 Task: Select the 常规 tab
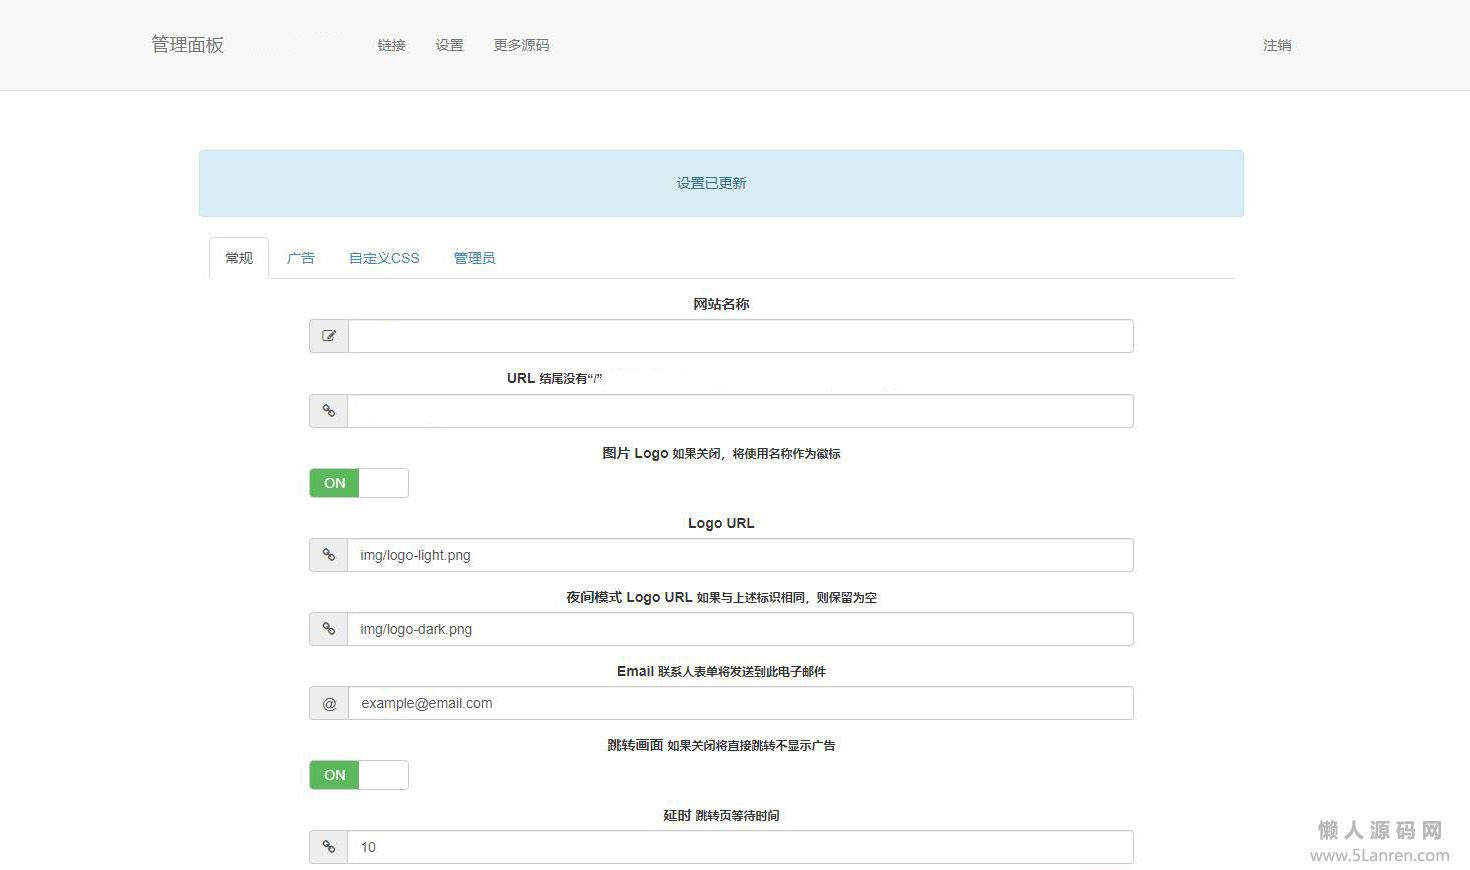(x=239, y=258)
